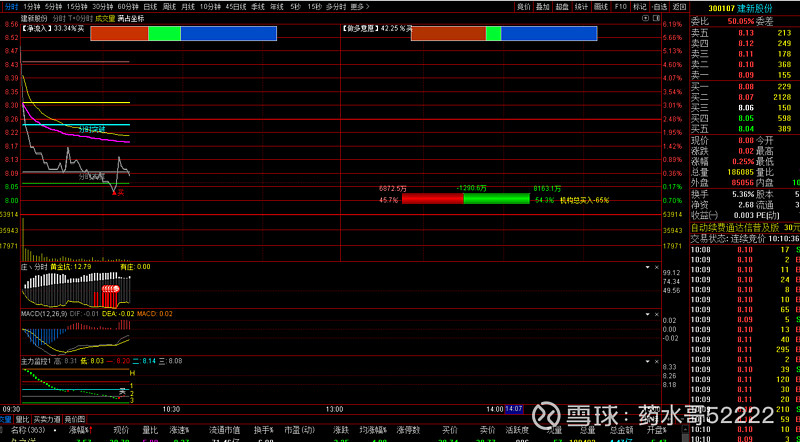Click the 超盘 toolbar button
Viewport: 800px width, 442px height.
(562, 7)
